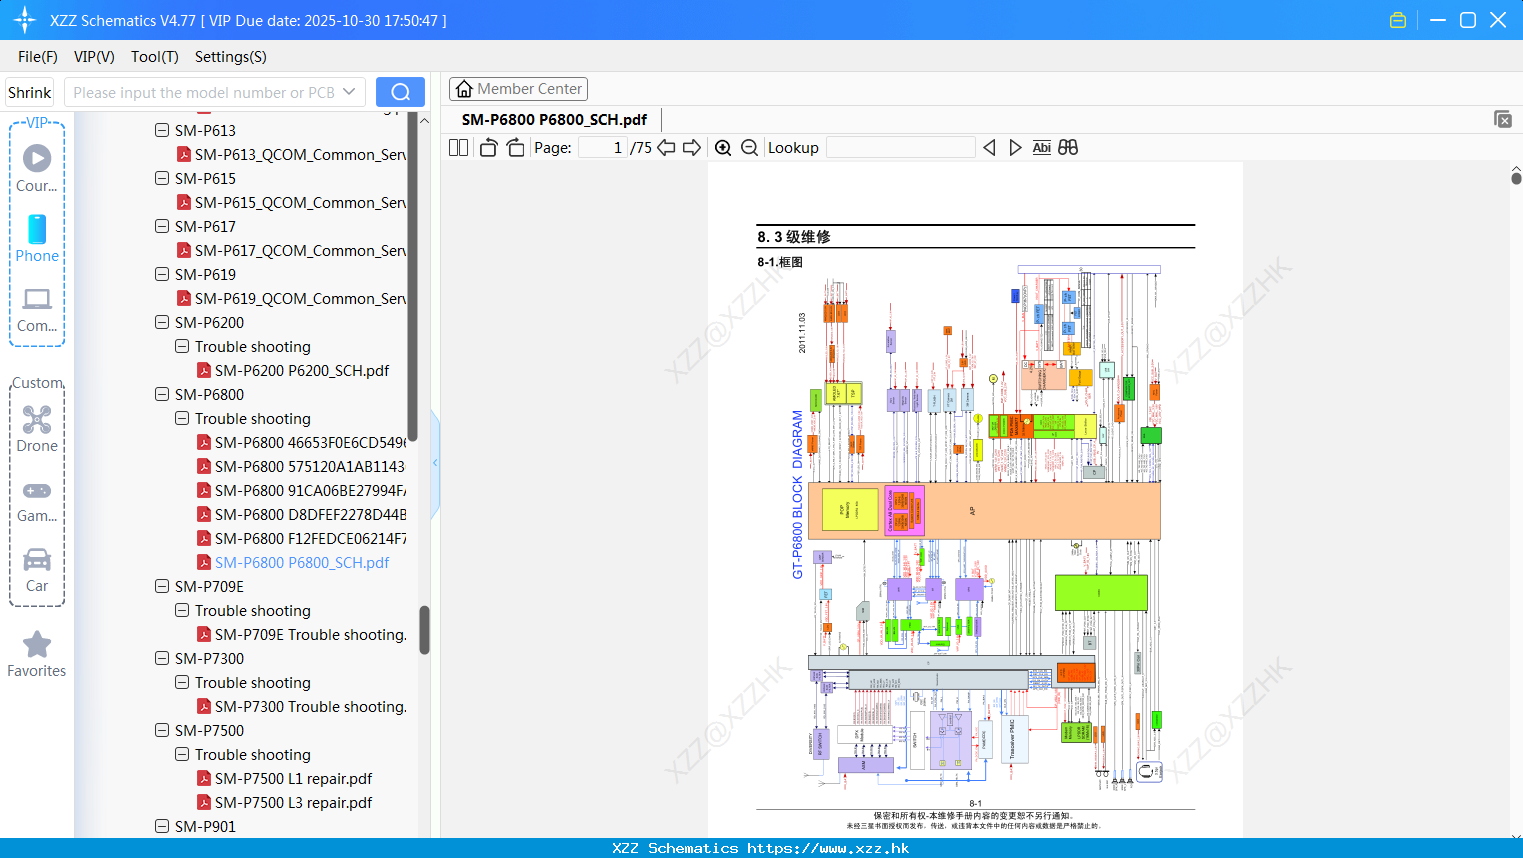
Task: Click the Member Center home icon
Action: click(464, 89)
